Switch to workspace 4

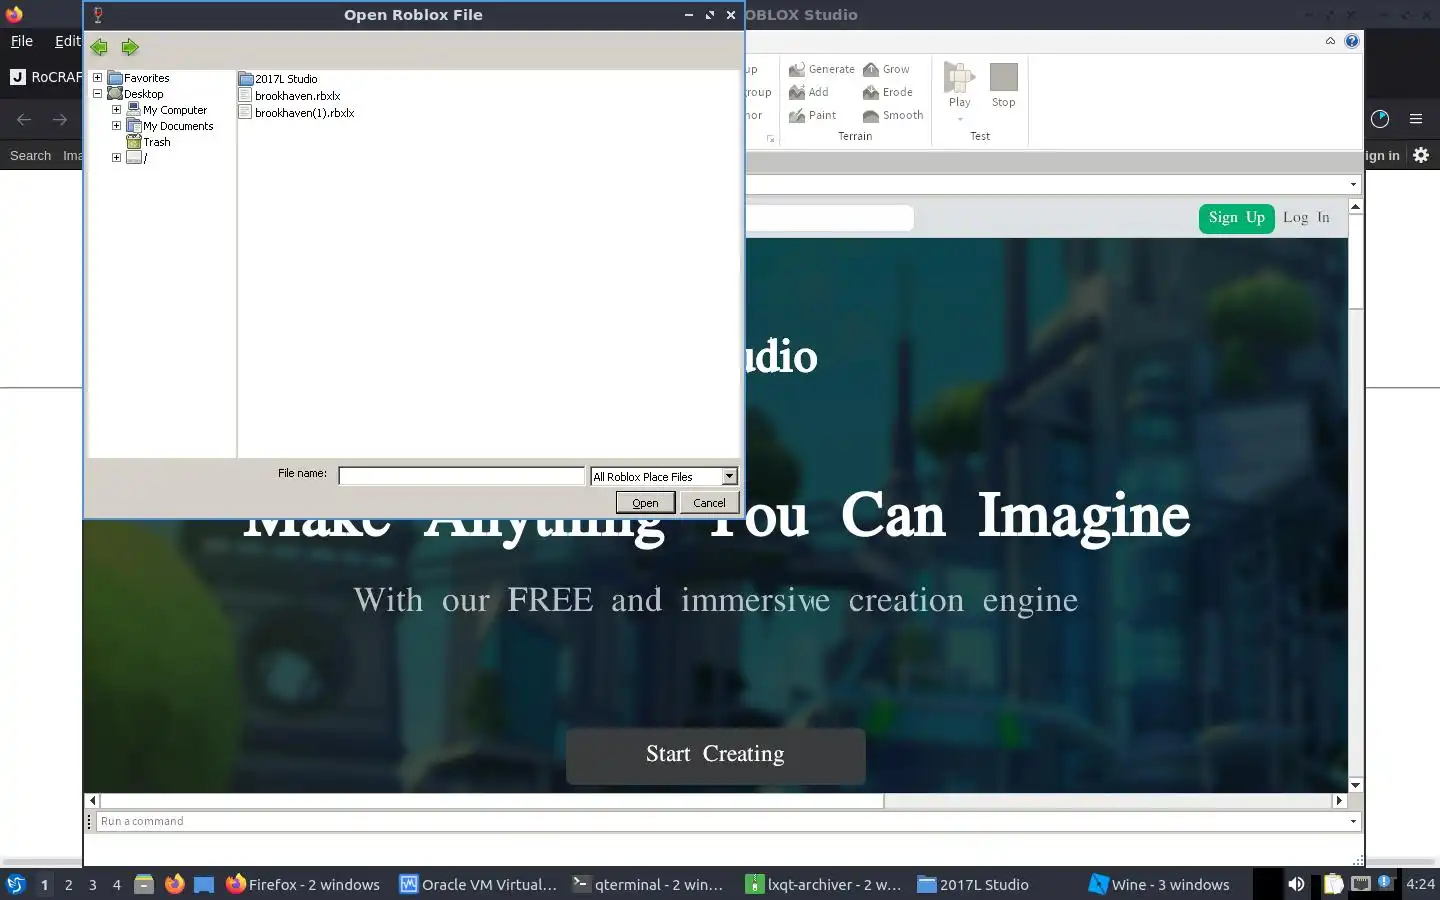(x=117, y=885)
